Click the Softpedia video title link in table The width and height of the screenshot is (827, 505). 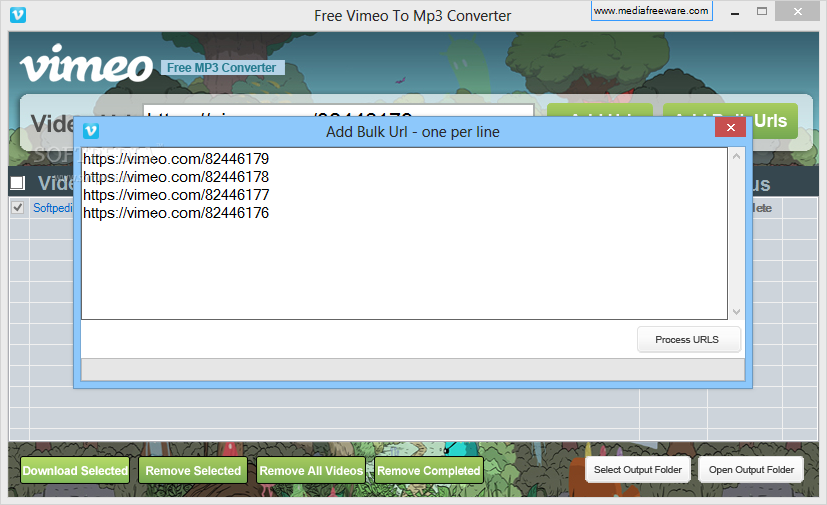(x=53, y=208)
